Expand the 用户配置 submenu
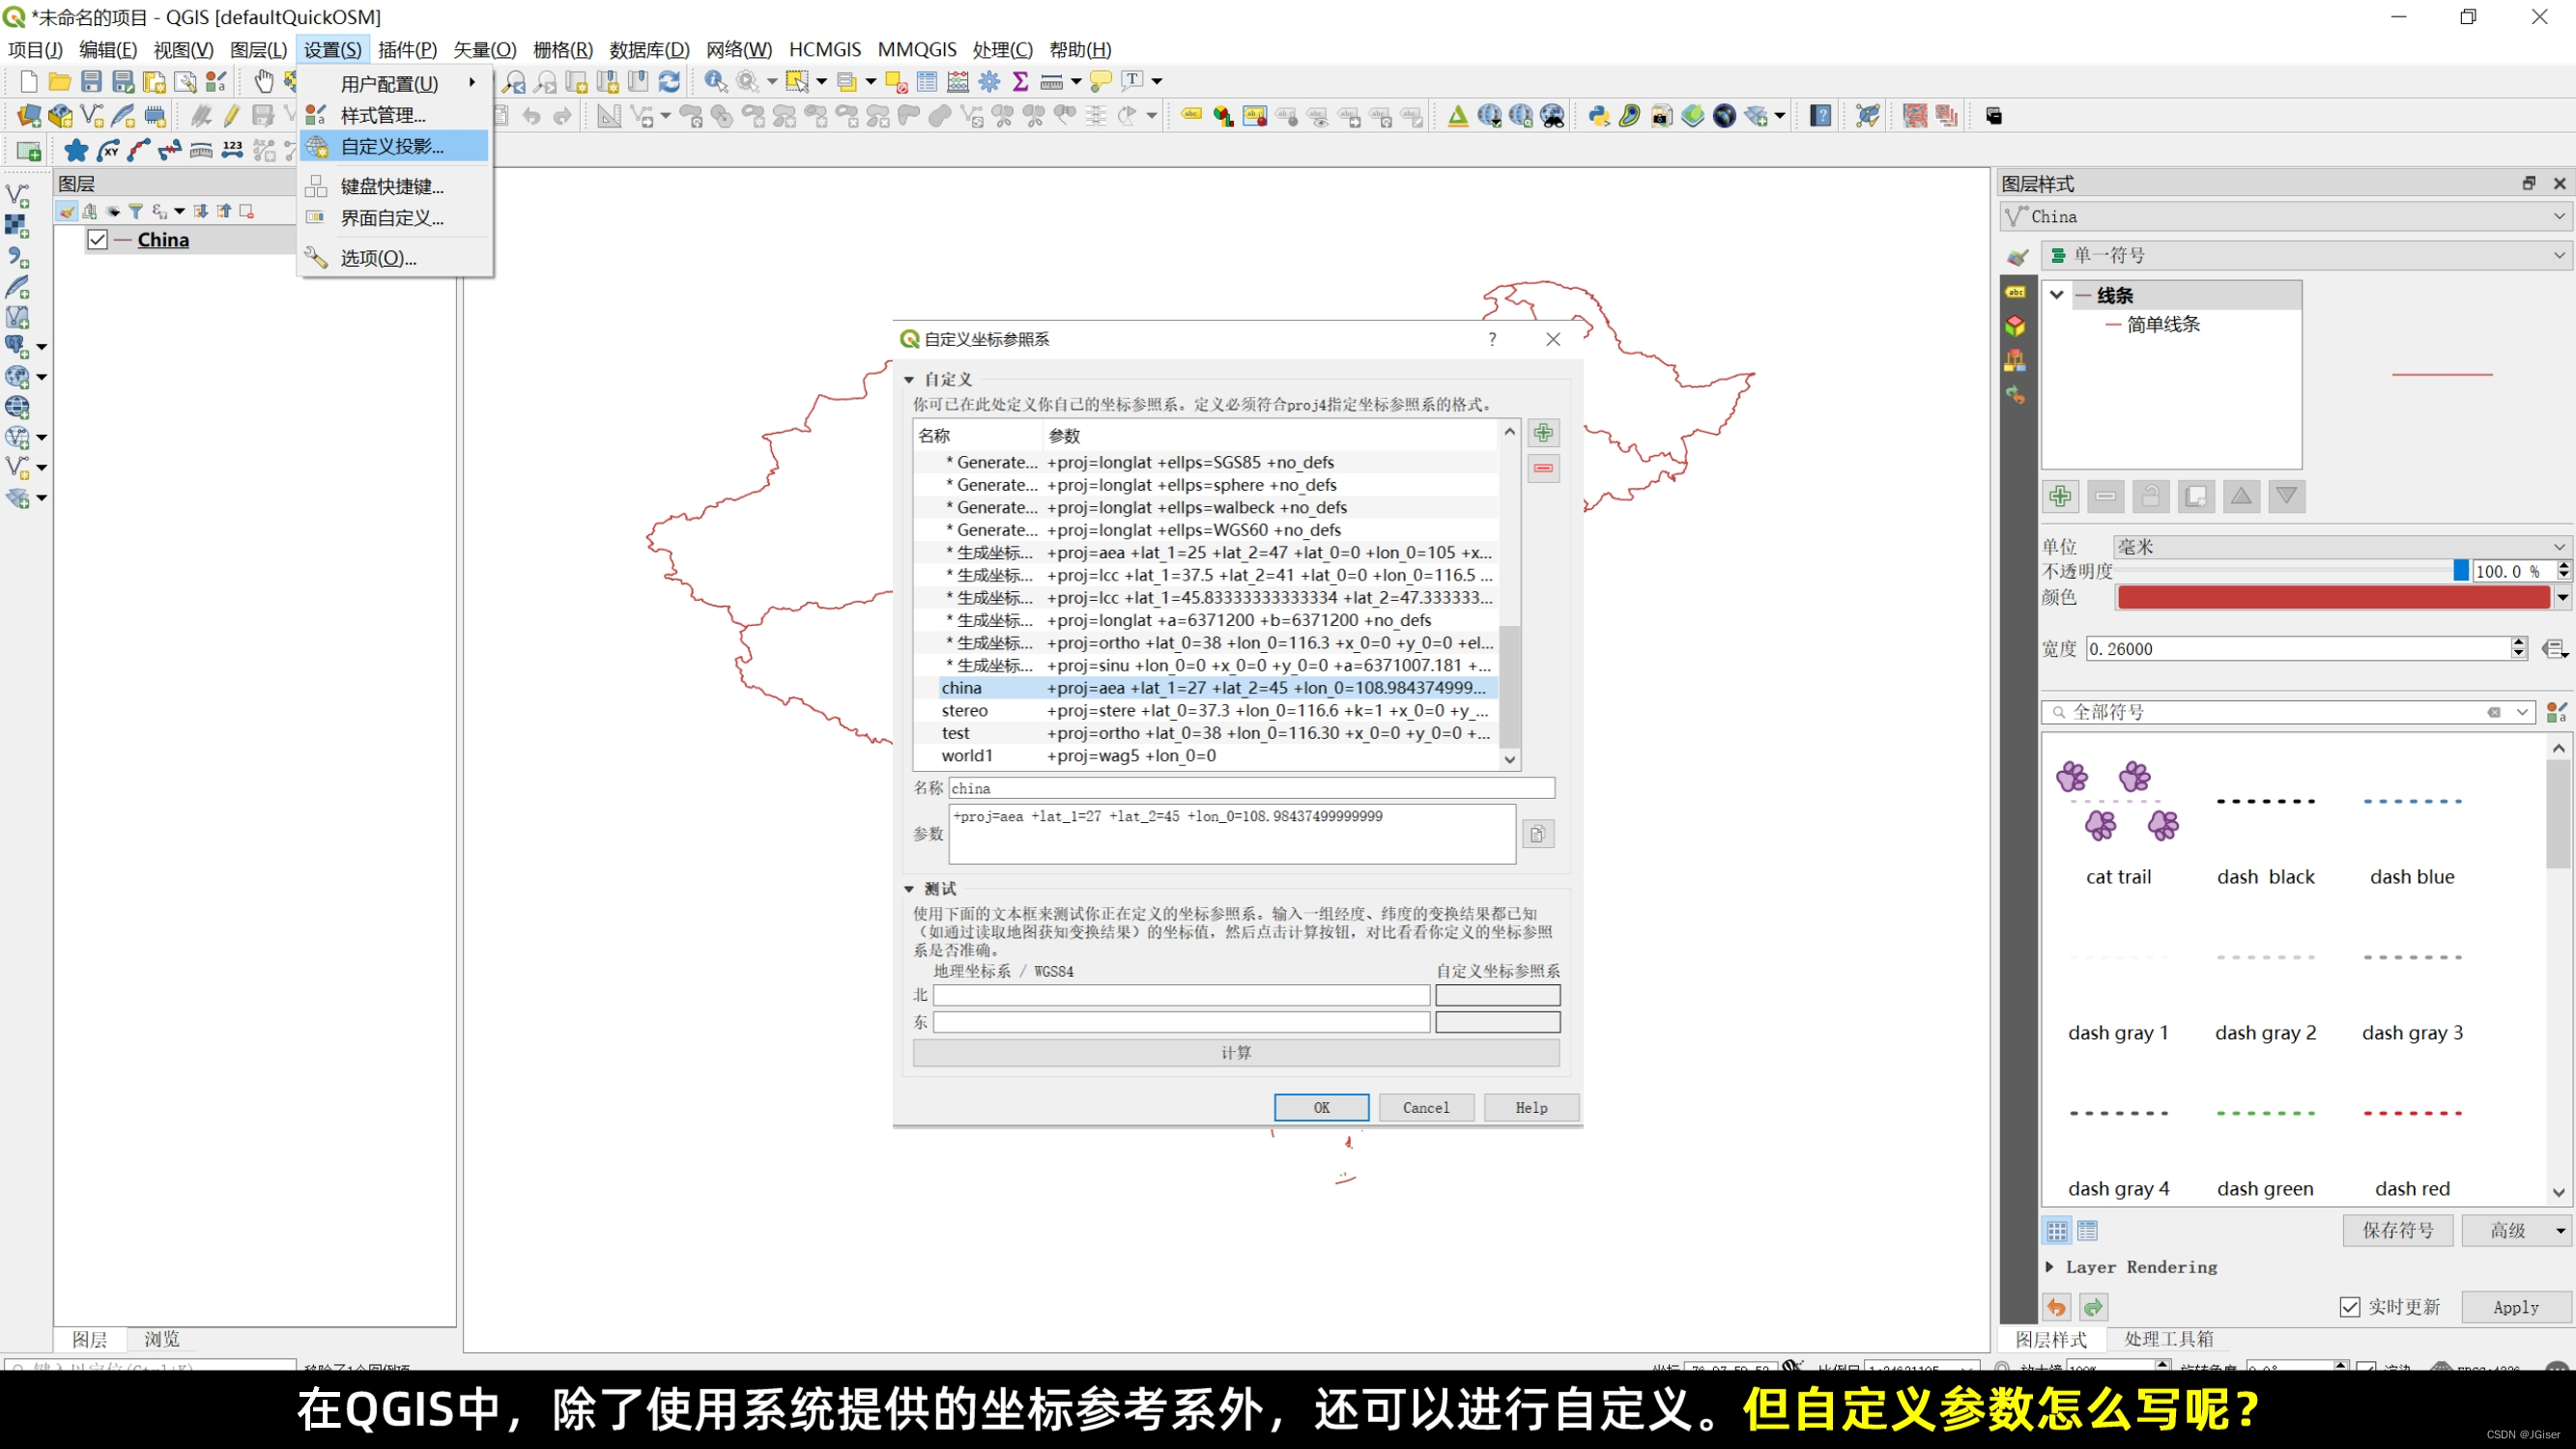Viewport: 2576px width, 1449px height. pyautogui.click(x=394, y=83)
